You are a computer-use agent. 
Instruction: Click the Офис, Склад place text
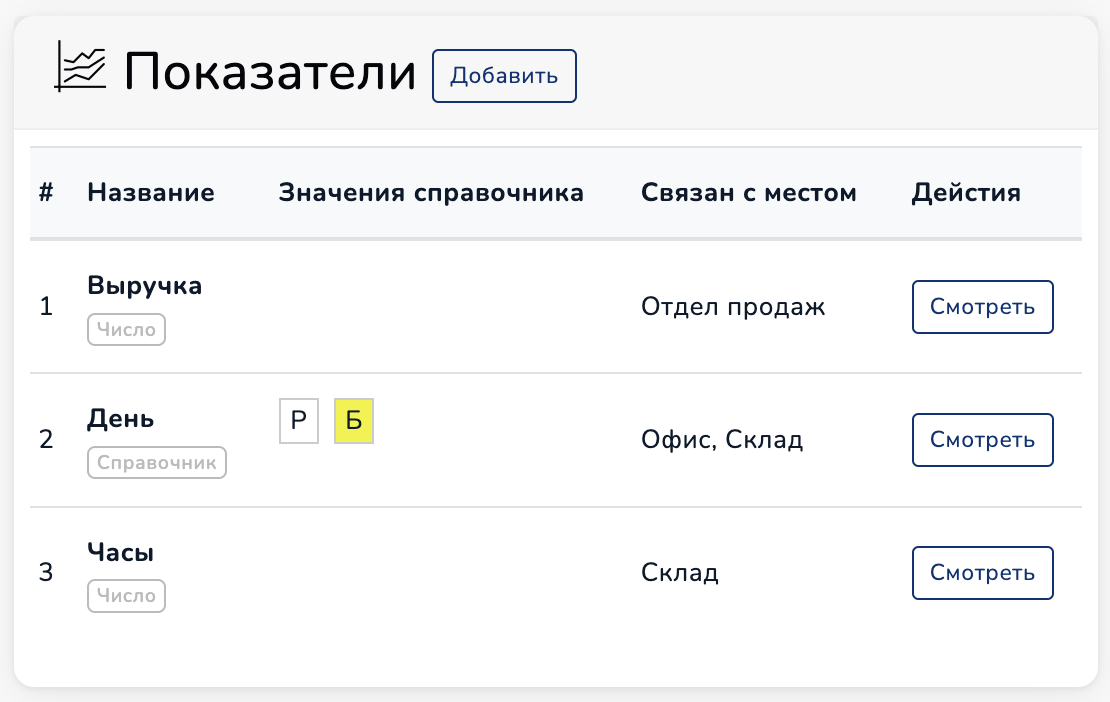coord(722,440)
